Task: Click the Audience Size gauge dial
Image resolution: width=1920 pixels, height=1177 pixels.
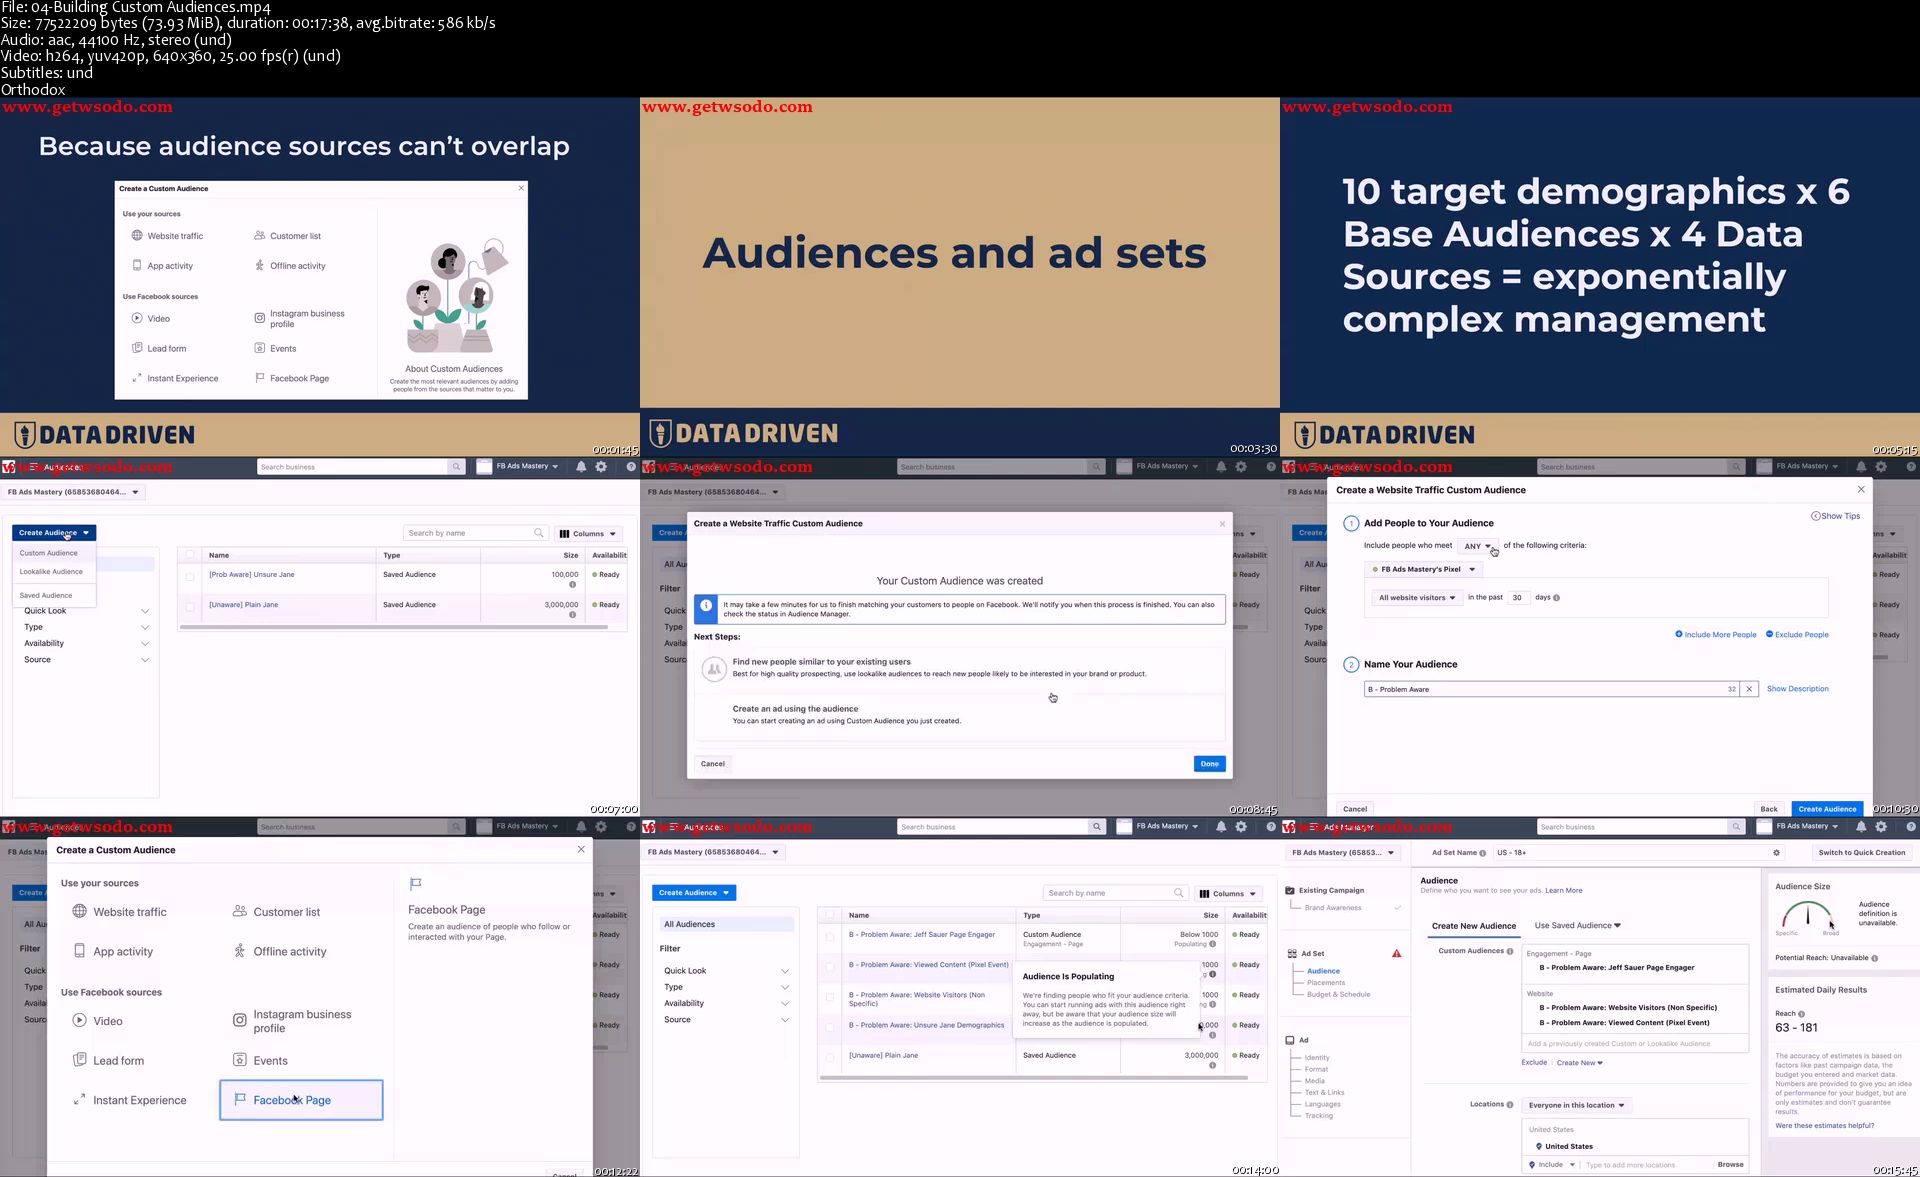Action: point(1807,915)
